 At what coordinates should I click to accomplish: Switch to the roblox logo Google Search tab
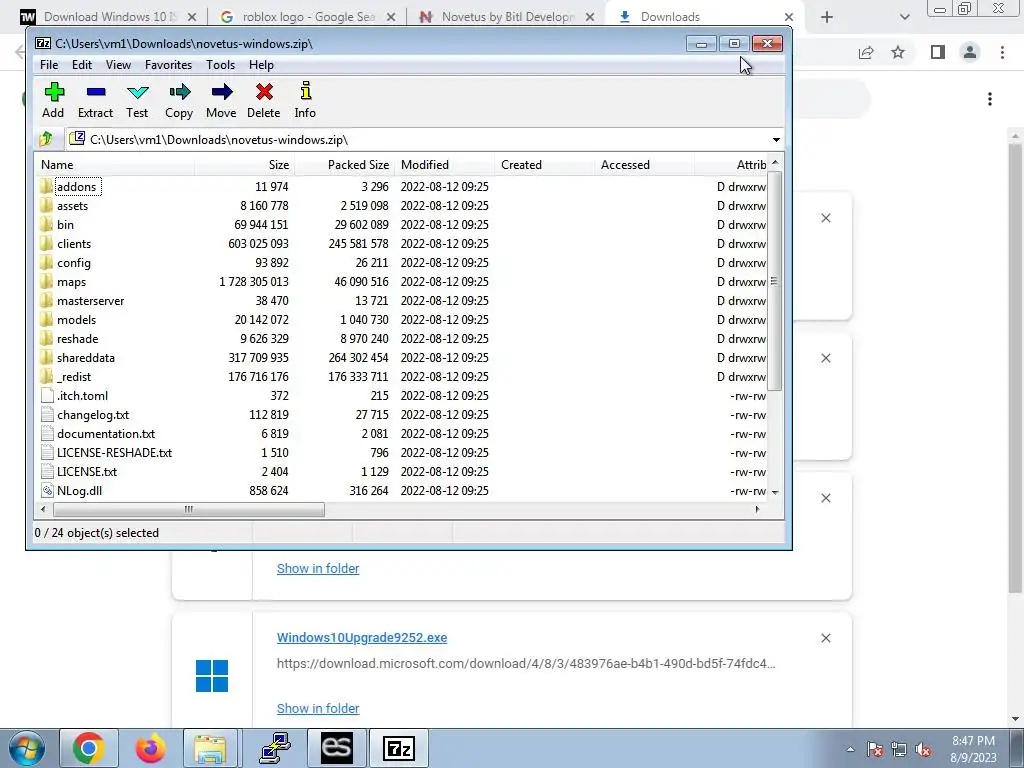click(x=307, y=17)
